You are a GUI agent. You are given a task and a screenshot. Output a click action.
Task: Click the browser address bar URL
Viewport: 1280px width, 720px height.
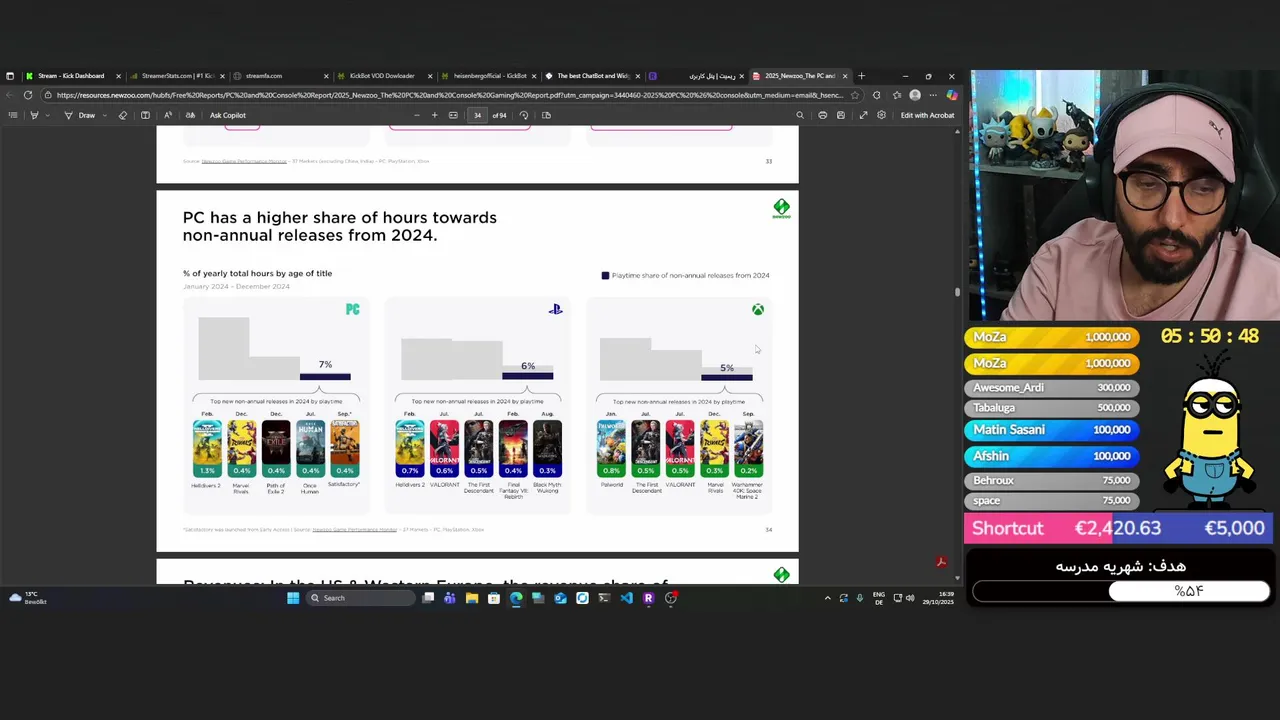[449, 95]
